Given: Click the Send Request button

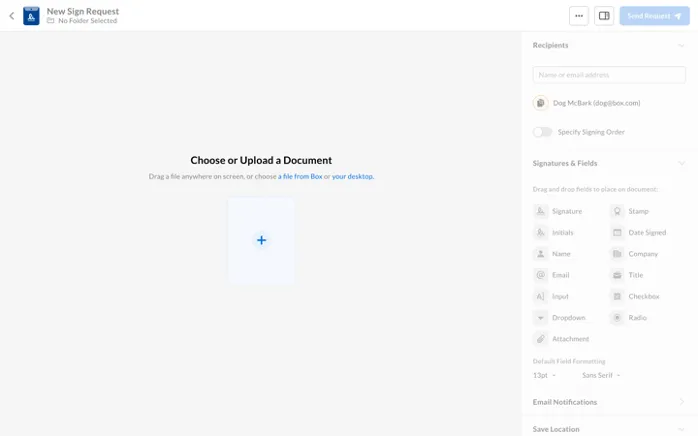Looking at the screenshot, I should (x=654, y=16).
